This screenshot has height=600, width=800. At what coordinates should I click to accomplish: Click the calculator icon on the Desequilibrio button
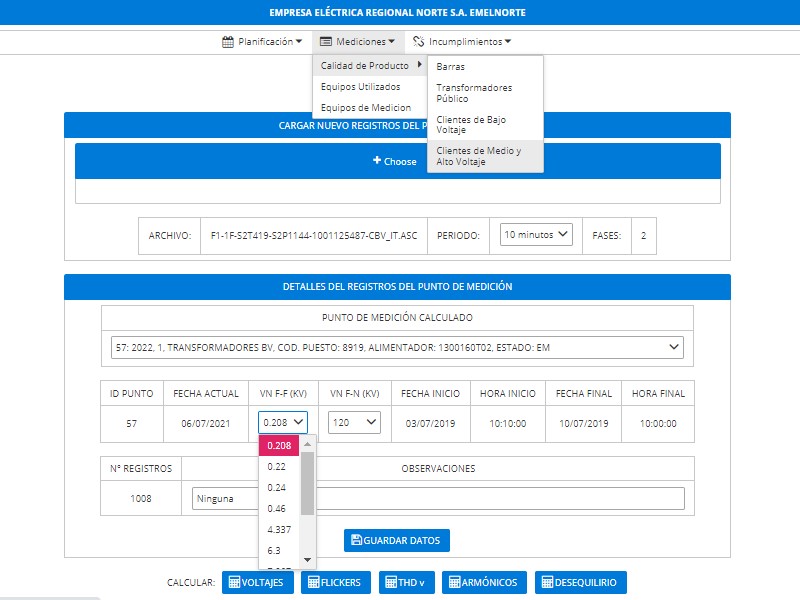[x=547, y=582]
